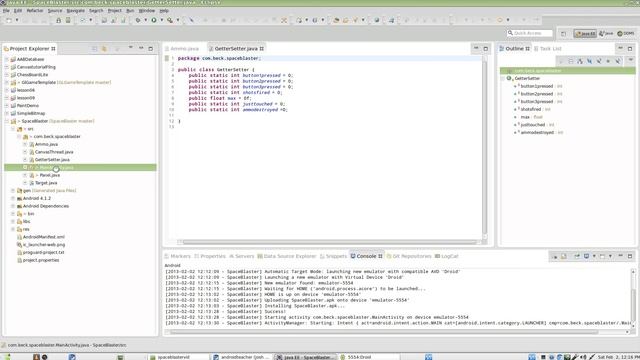Open the Debug button dropdown arrow
This screenshot has height=360, width=640.
pyautogui.click(x=145, y=20)
